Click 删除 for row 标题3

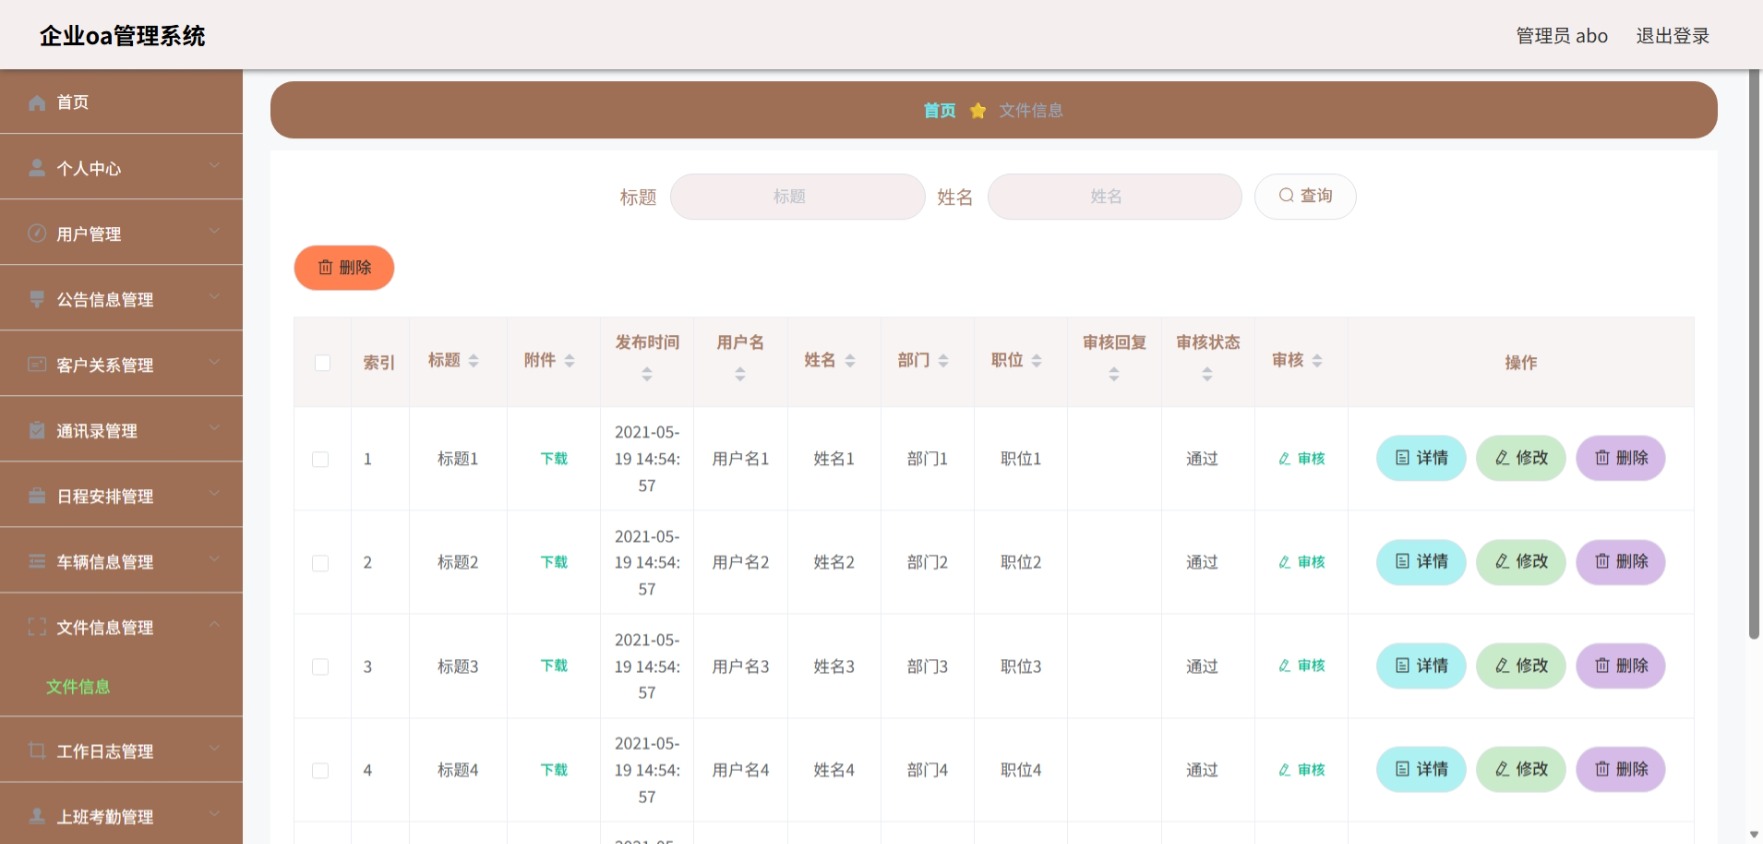[x=1621, y=666]
